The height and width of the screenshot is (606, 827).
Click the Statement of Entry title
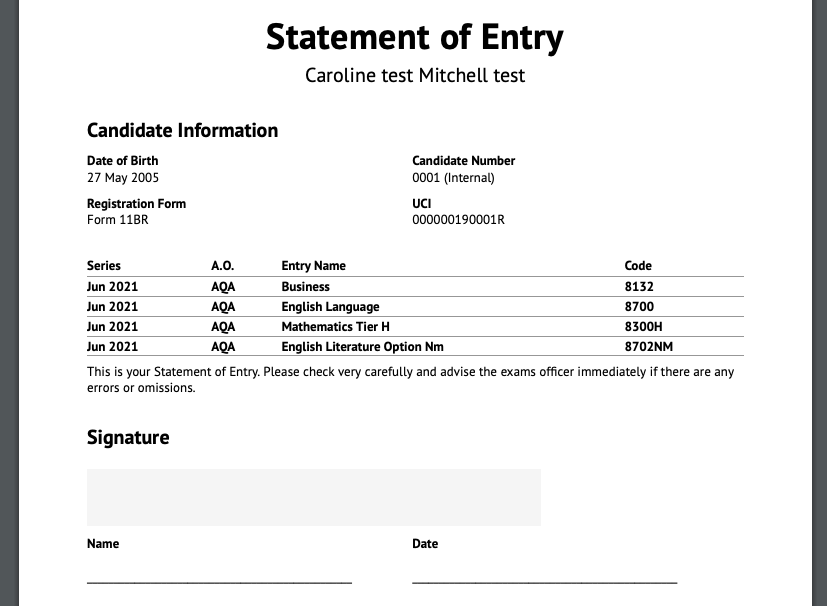(414, 37)
